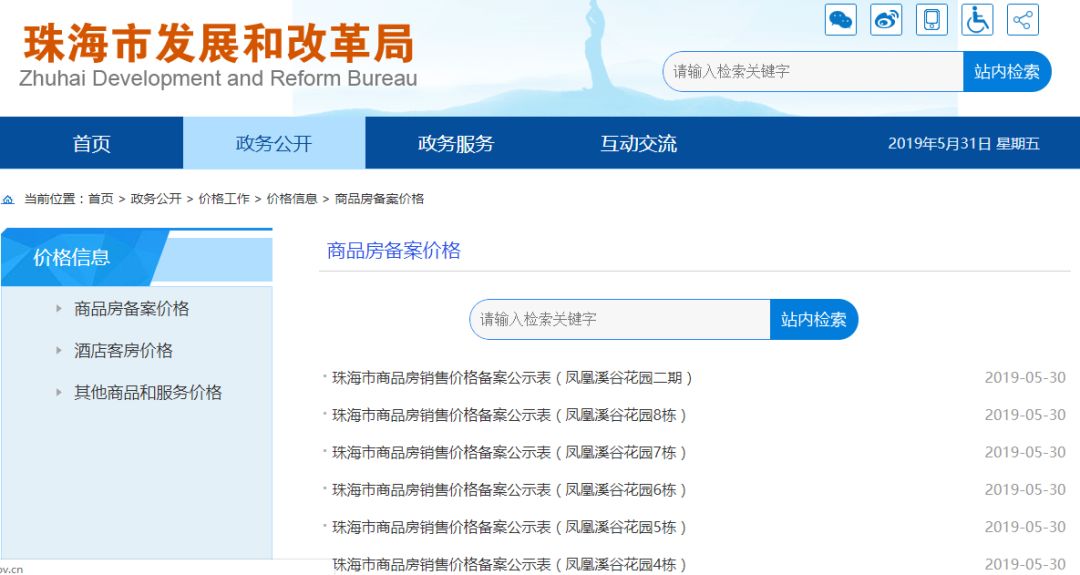The height and width of the screenshot is (575, 1080).
Task: Open the WeChat icon in header
Action: click(841, 19)
